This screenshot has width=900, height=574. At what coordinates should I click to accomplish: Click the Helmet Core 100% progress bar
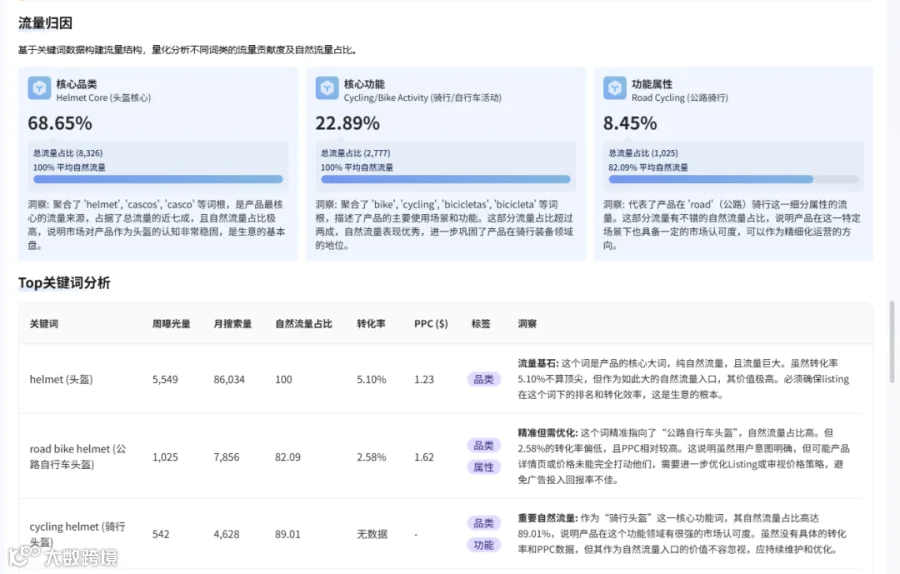point(158,180)
